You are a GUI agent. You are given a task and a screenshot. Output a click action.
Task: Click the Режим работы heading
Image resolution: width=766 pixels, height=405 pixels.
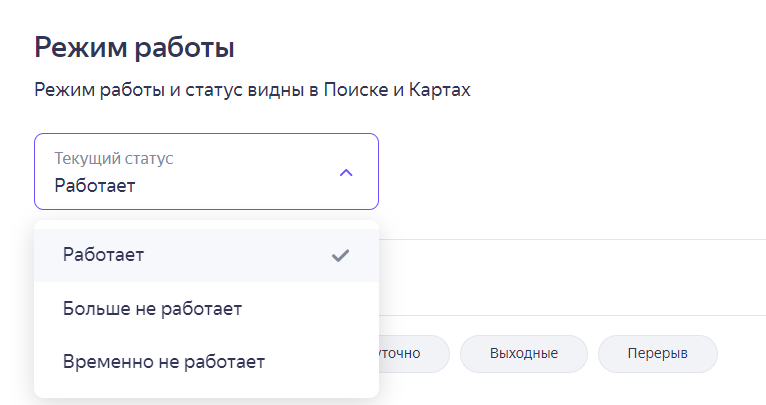click(x=134, y=46)
